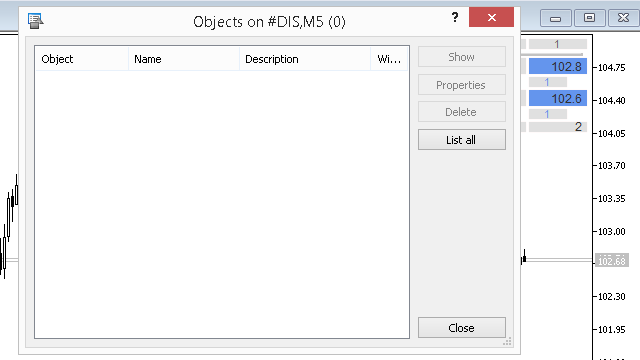Click the Objects dialog system icon
The width and height of the screenshot is (640, 360).
tap(36, 20)
